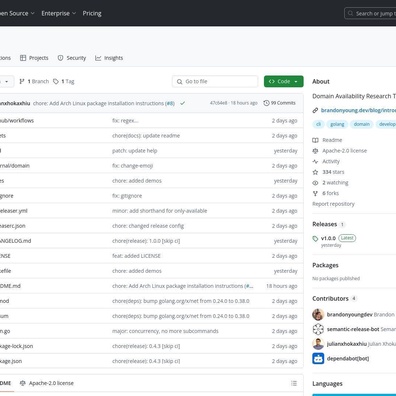Expand the Enterprise menu
Screen dimensions: 396x396
[59, 13]
